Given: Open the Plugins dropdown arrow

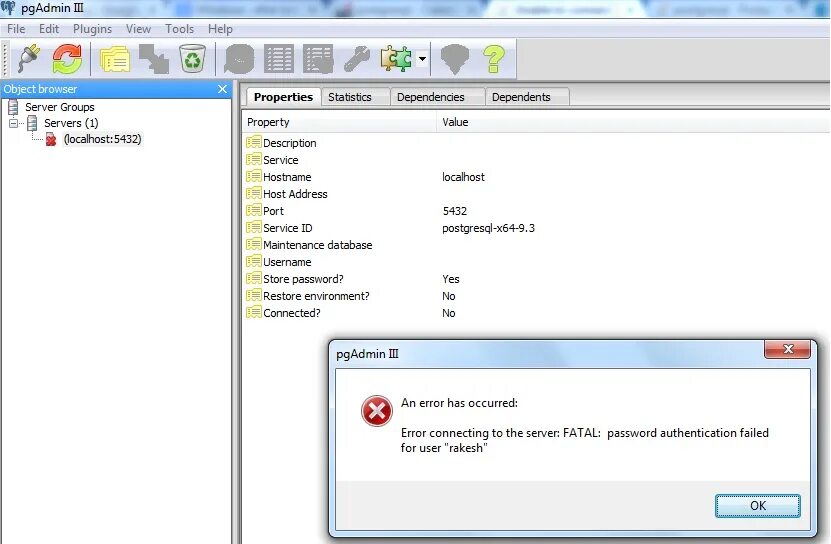Looking at the screenshot, I should [422, 58].
